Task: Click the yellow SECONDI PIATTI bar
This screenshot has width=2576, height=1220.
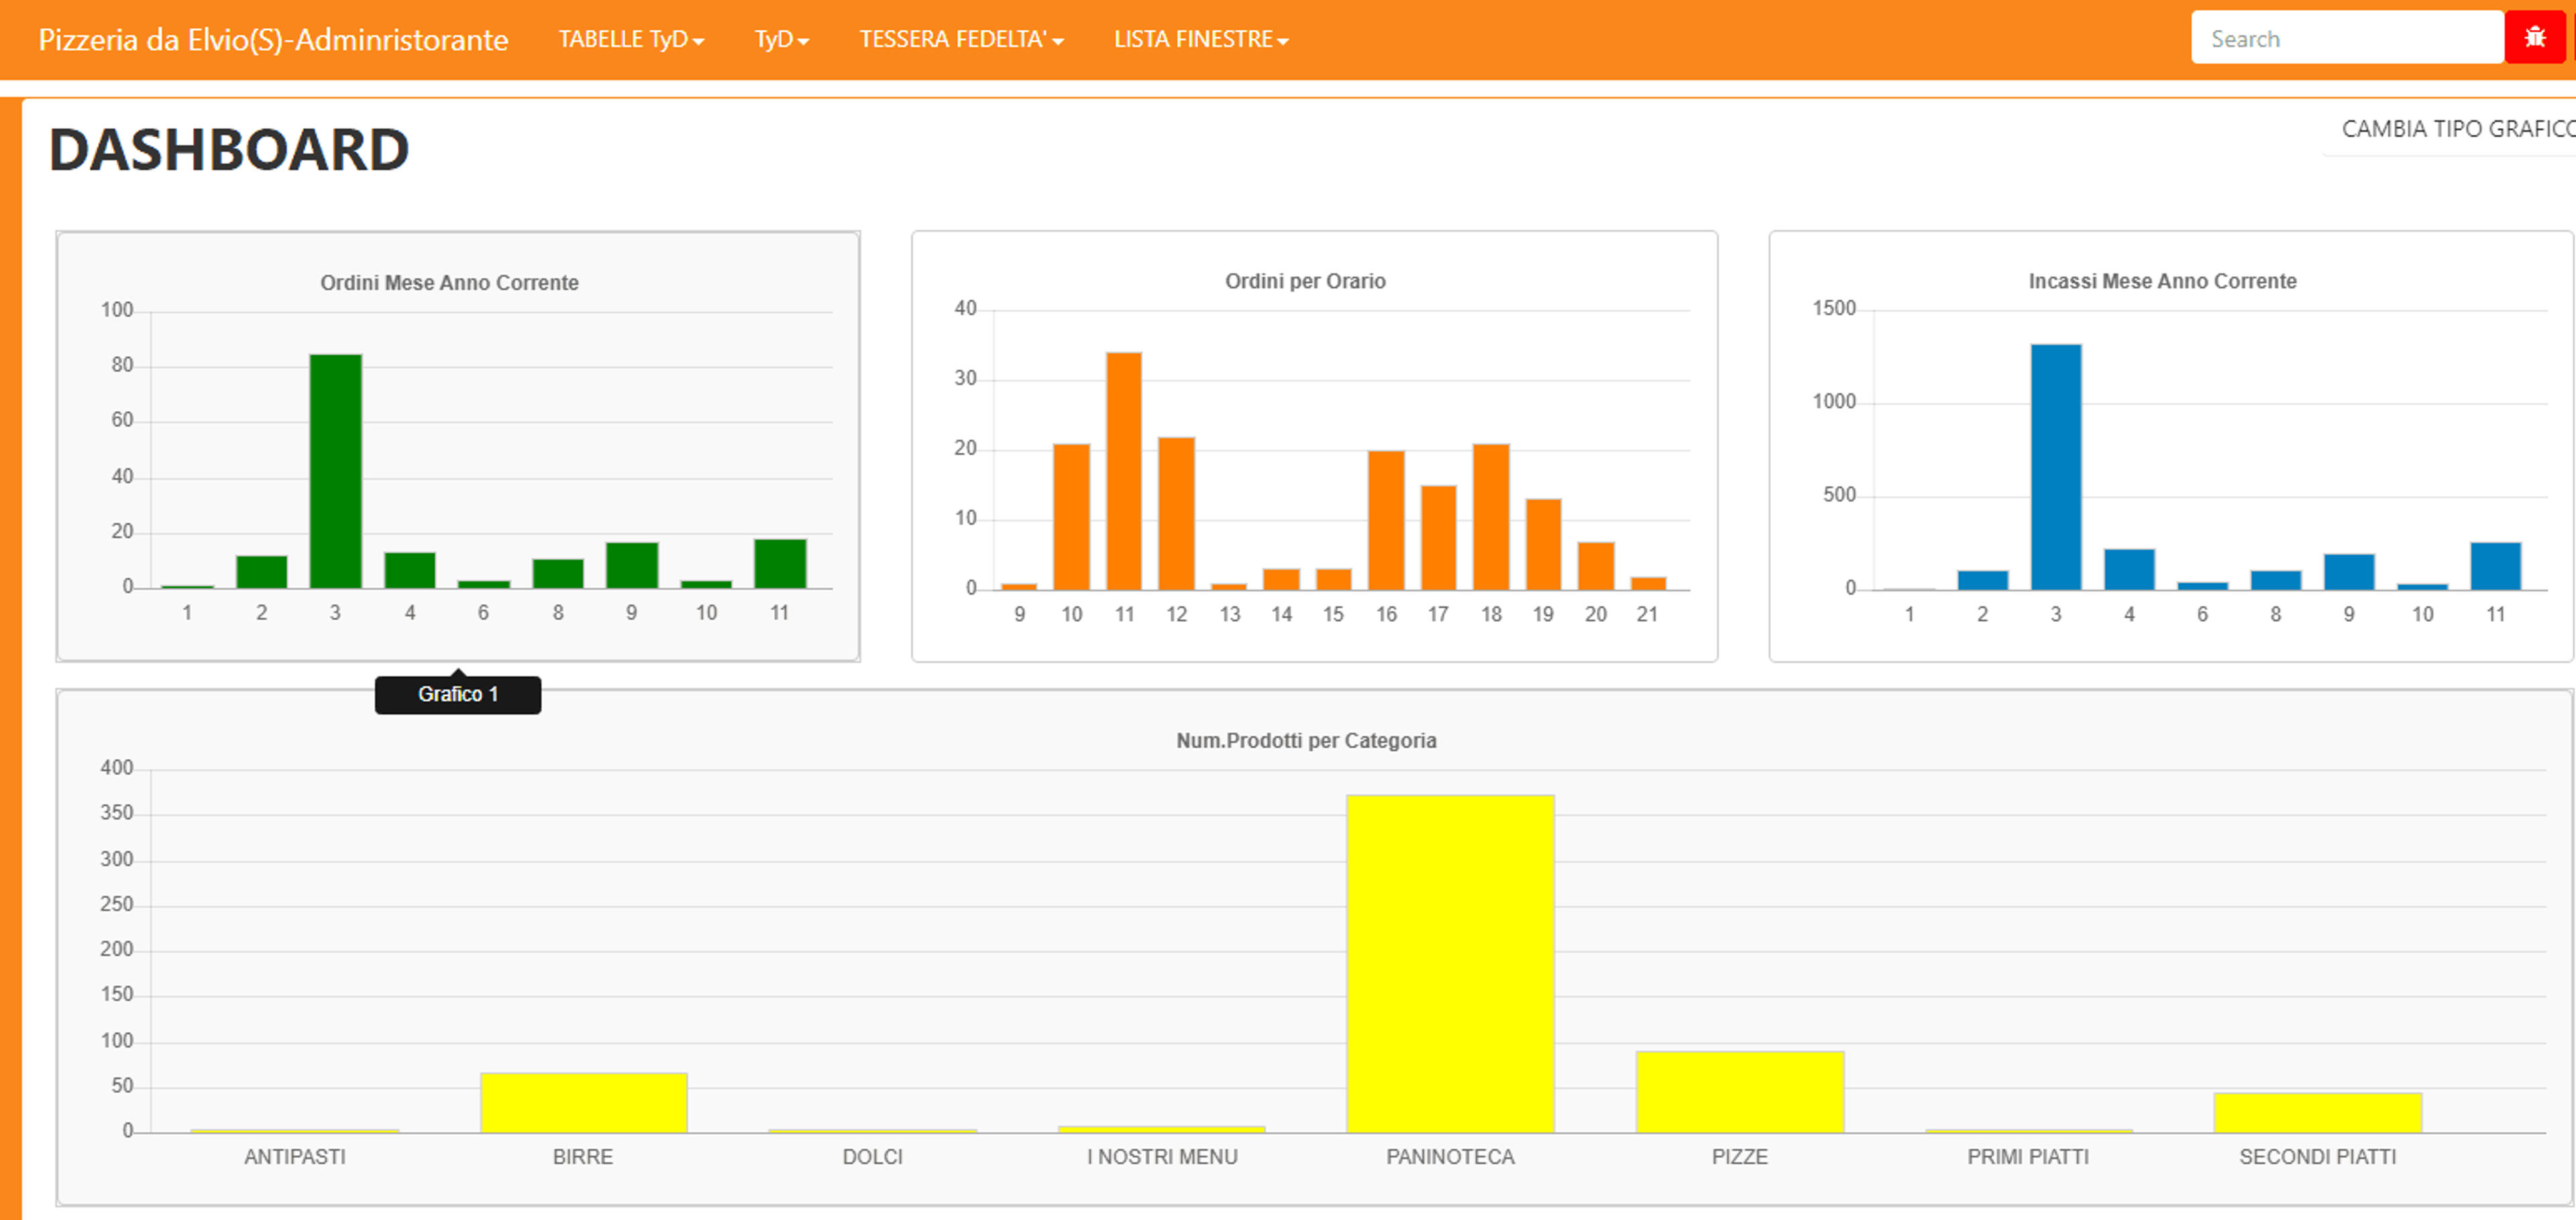Action: 2318,1113
